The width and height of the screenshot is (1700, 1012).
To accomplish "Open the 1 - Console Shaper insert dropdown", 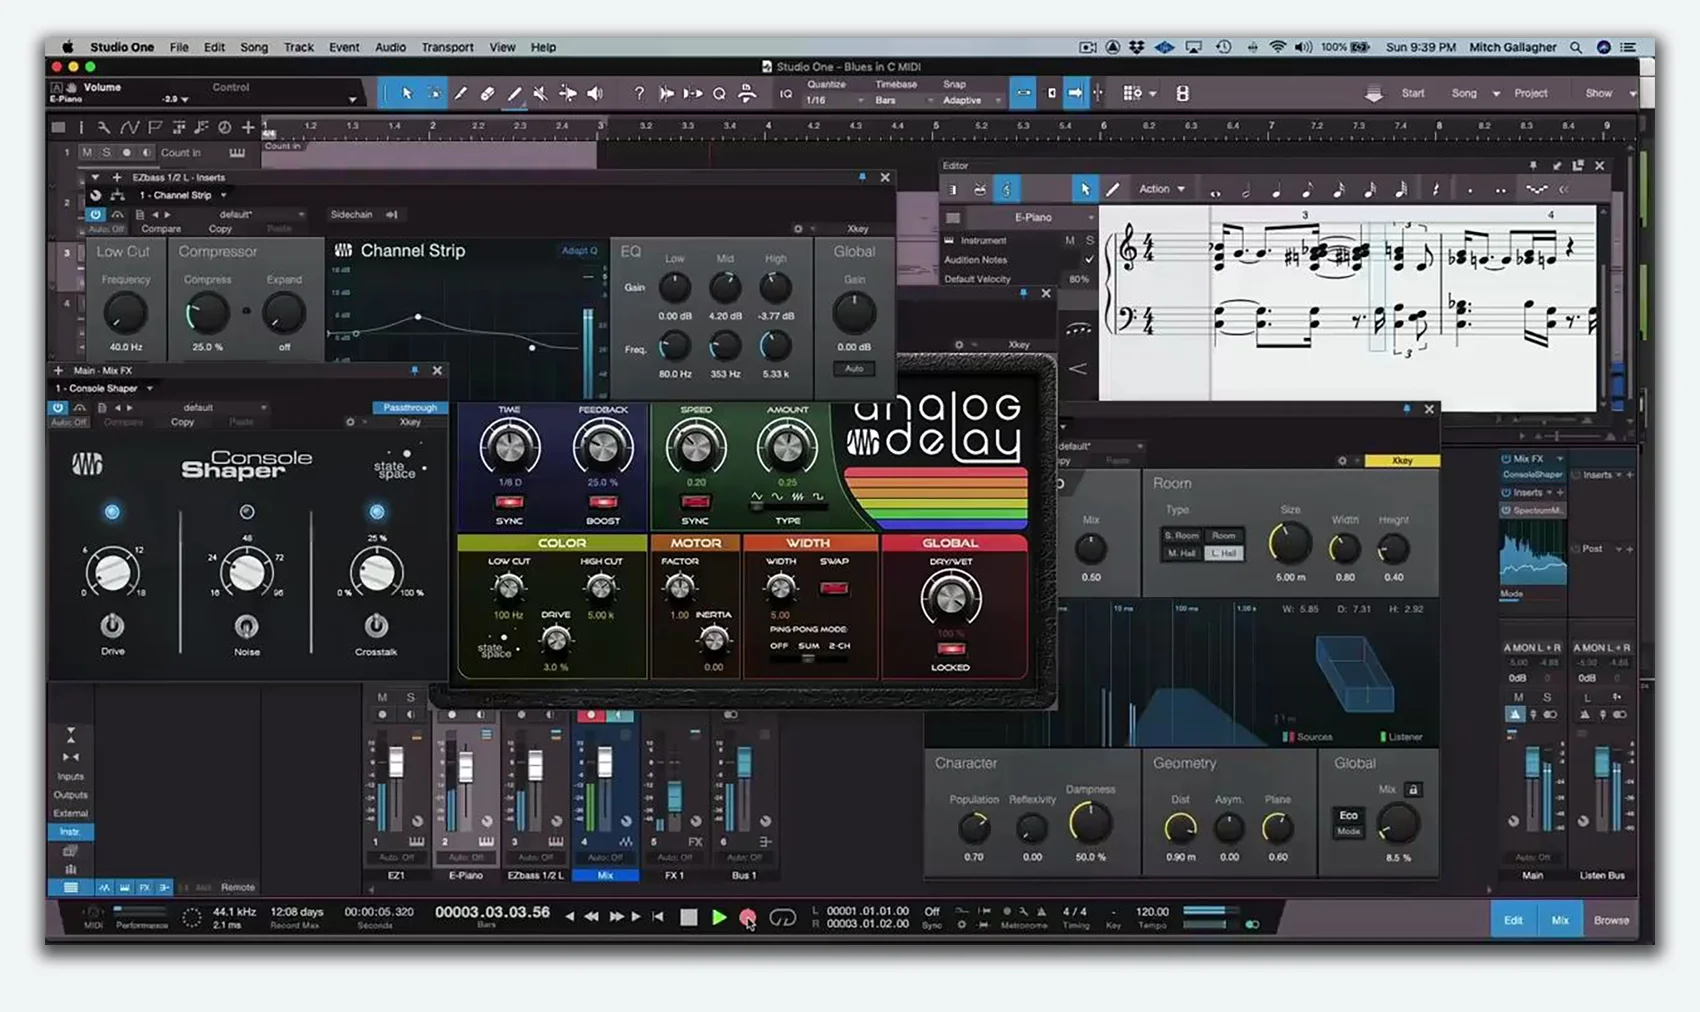I will [x=105, y=388].
